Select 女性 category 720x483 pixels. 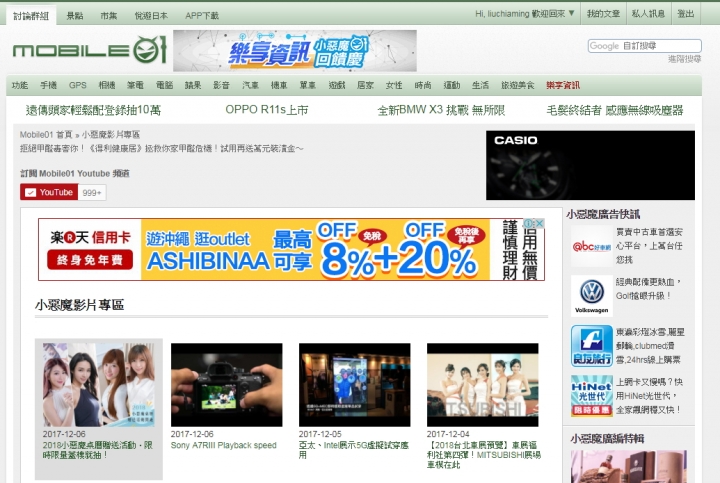click(394, 85)
